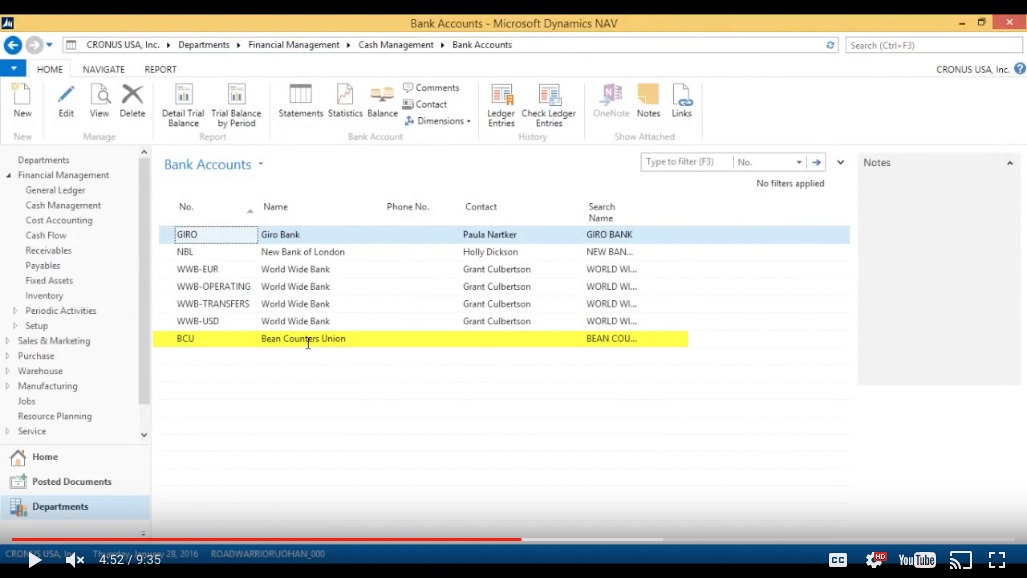This screenshot has height=578, width=1027.
Task: Open Trial Balance by Period report
Action: (x=236, y=105)
